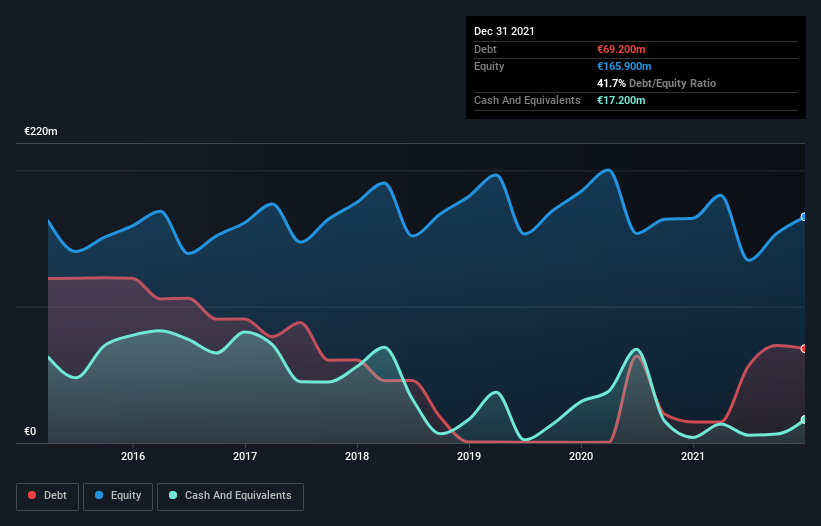This screenshot has height=526, width=821.
Task: Toggle the Debt series legend button
Action: click(47, 496)
